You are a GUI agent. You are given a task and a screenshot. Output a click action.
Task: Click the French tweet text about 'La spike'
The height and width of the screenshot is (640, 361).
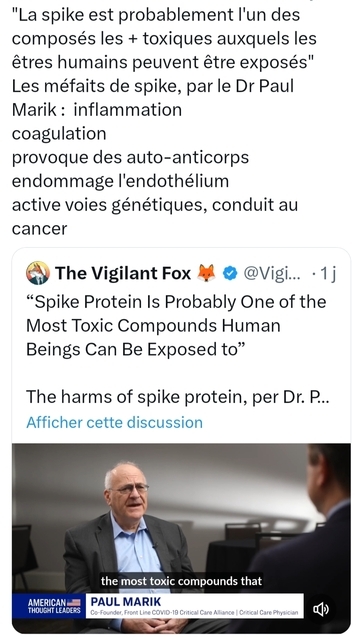(x=164, y=38)
